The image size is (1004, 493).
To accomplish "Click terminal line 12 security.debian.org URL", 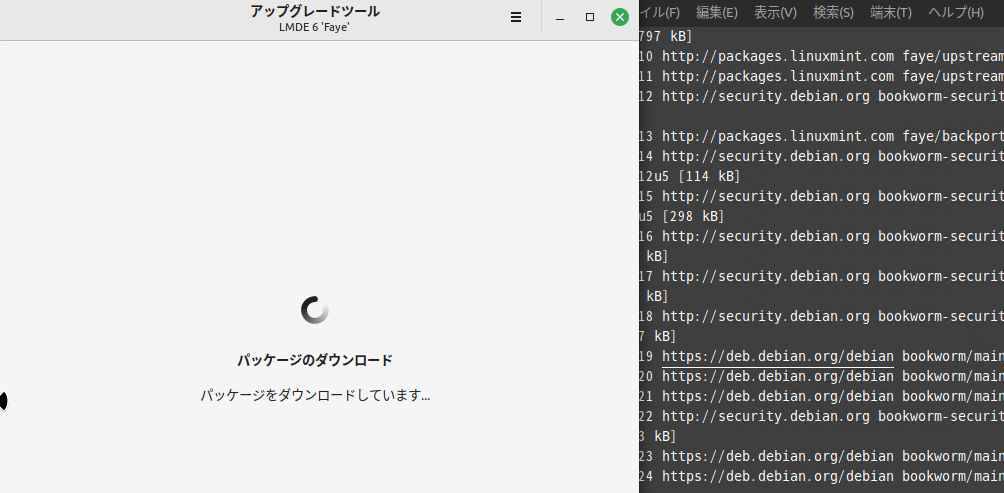I will point(766,96).
